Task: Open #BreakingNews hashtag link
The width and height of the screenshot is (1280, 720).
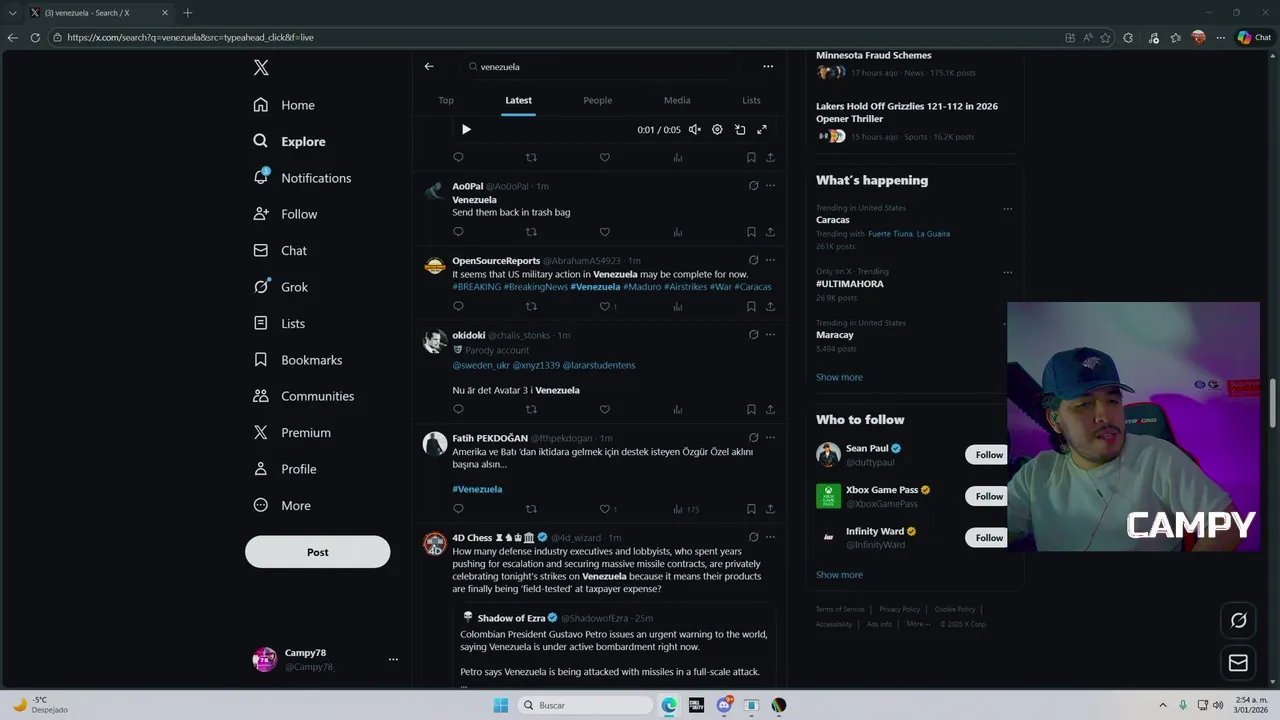Action: [535, 287]
